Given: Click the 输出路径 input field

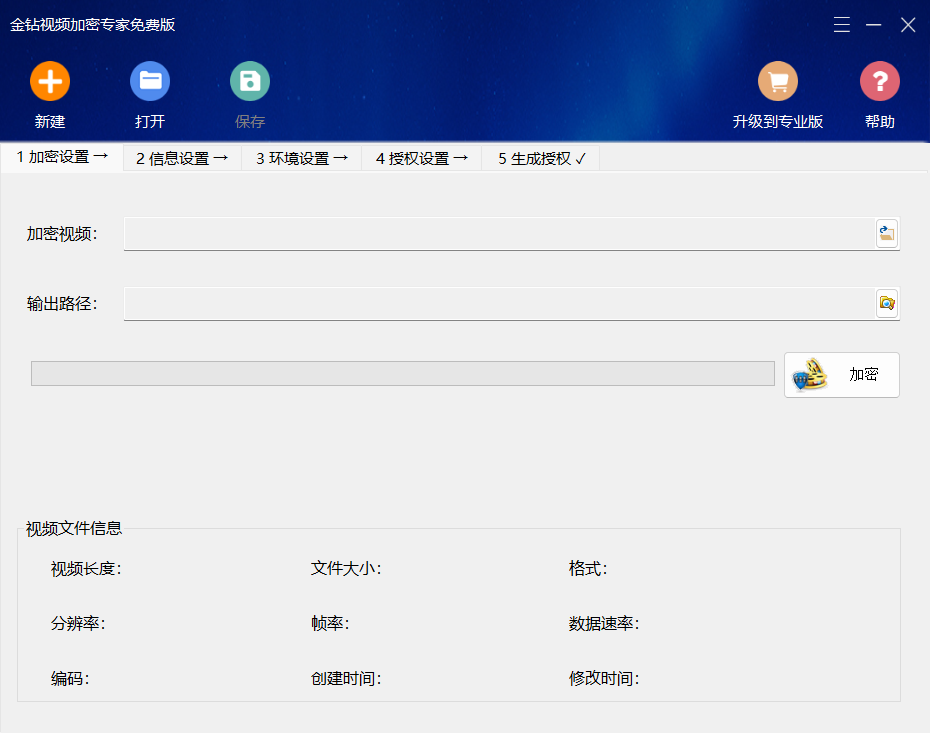Looking at the screenshot, I should (x=499, y=304).
